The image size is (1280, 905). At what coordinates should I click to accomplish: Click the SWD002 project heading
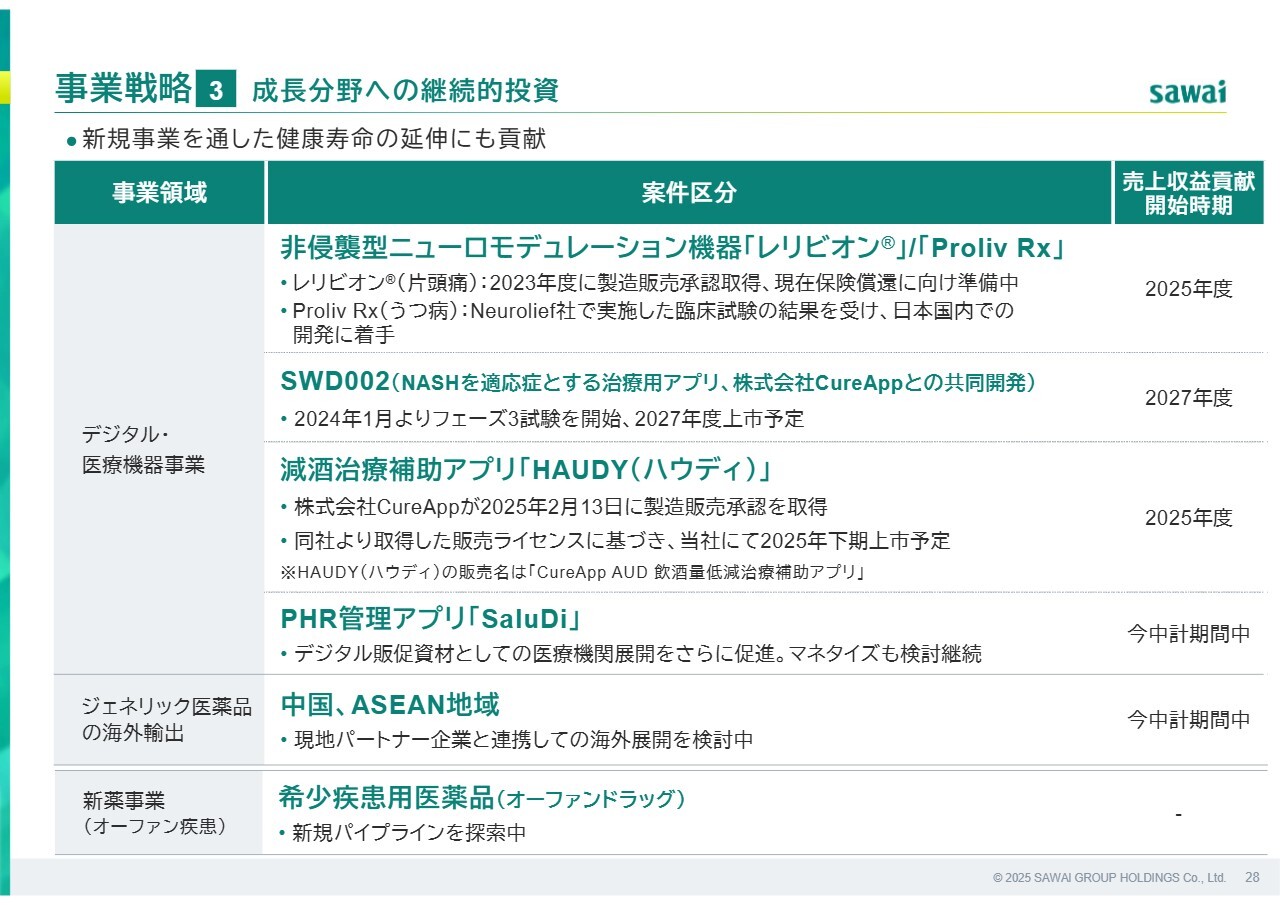click(658, 383)
